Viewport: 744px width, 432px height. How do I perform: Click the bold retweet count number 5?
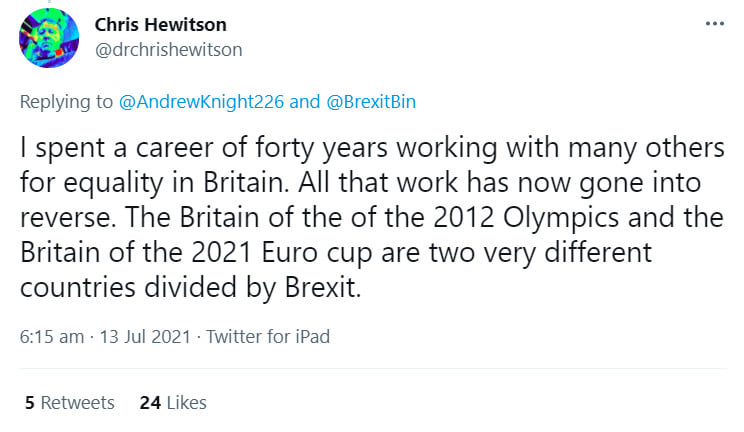click(x=30, y=403)
